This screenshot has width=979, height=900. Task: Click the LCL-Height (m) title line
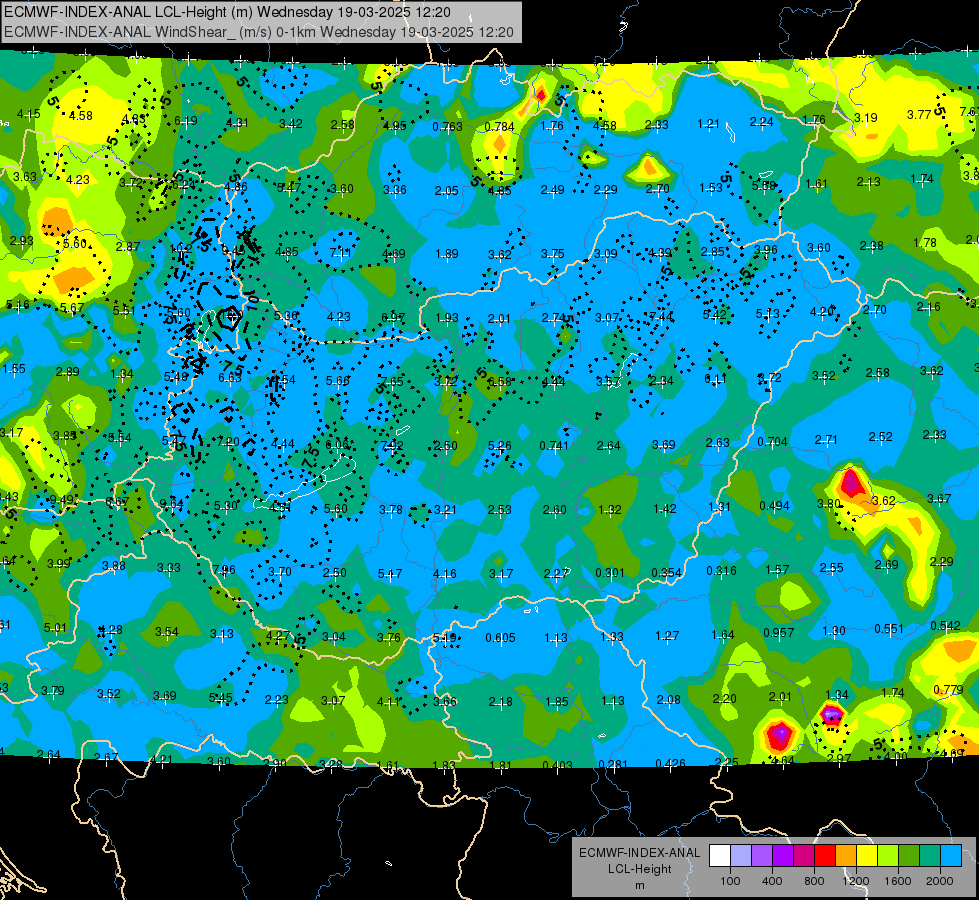click(227, 12)
